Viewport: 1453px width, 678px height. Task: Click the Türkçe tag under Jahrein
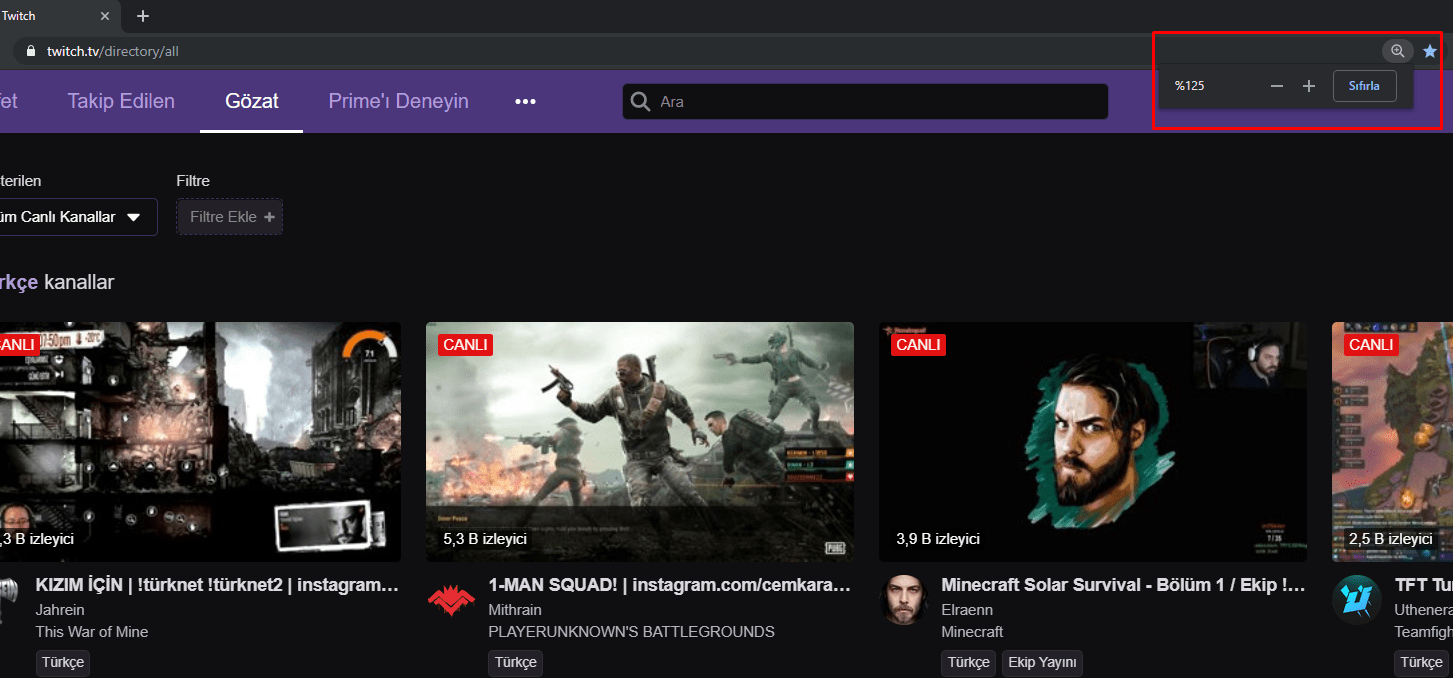point(63,662)
